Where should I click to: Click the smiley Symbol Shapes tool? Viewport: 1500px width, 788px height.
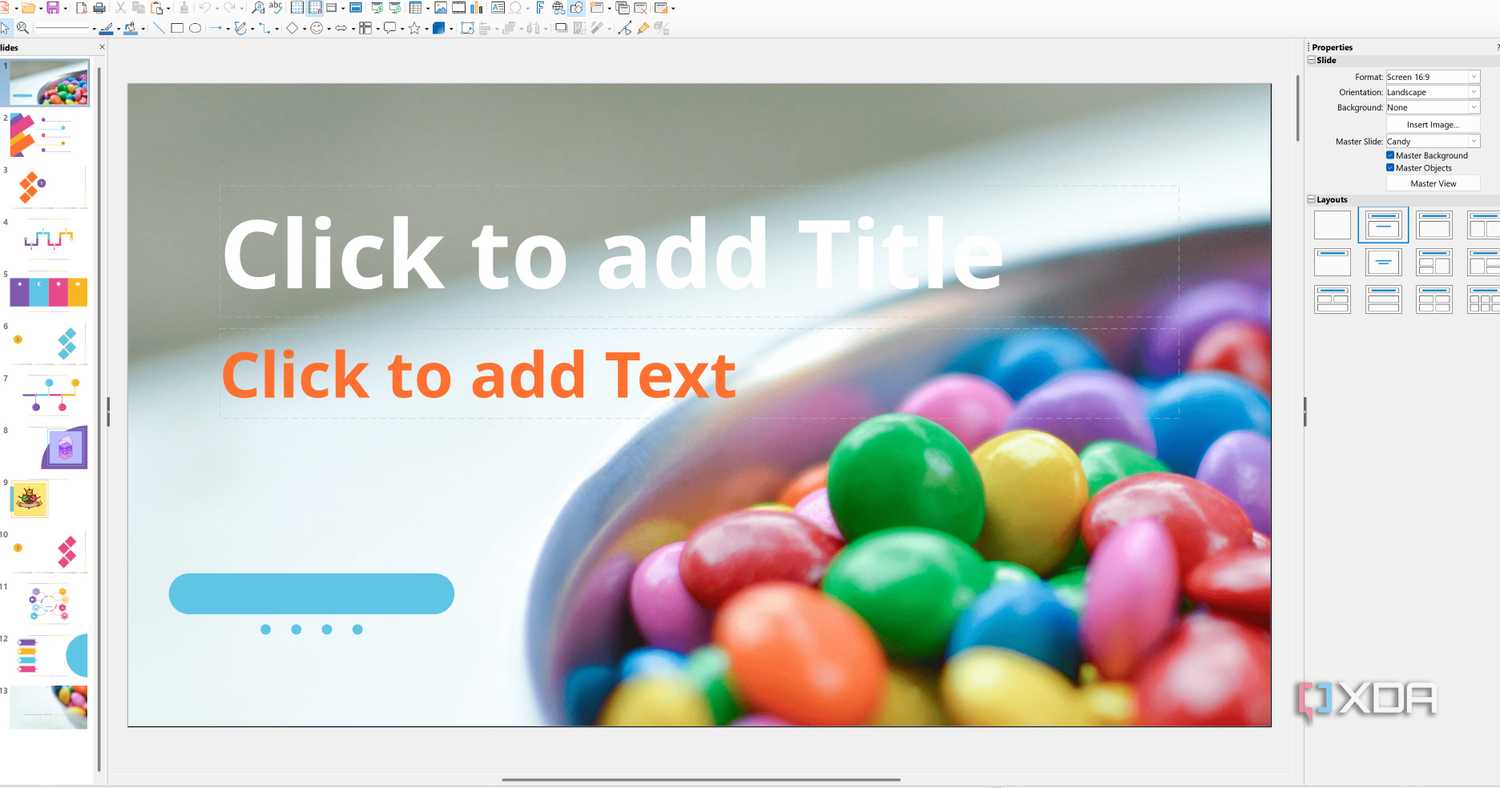coord(317,28)
